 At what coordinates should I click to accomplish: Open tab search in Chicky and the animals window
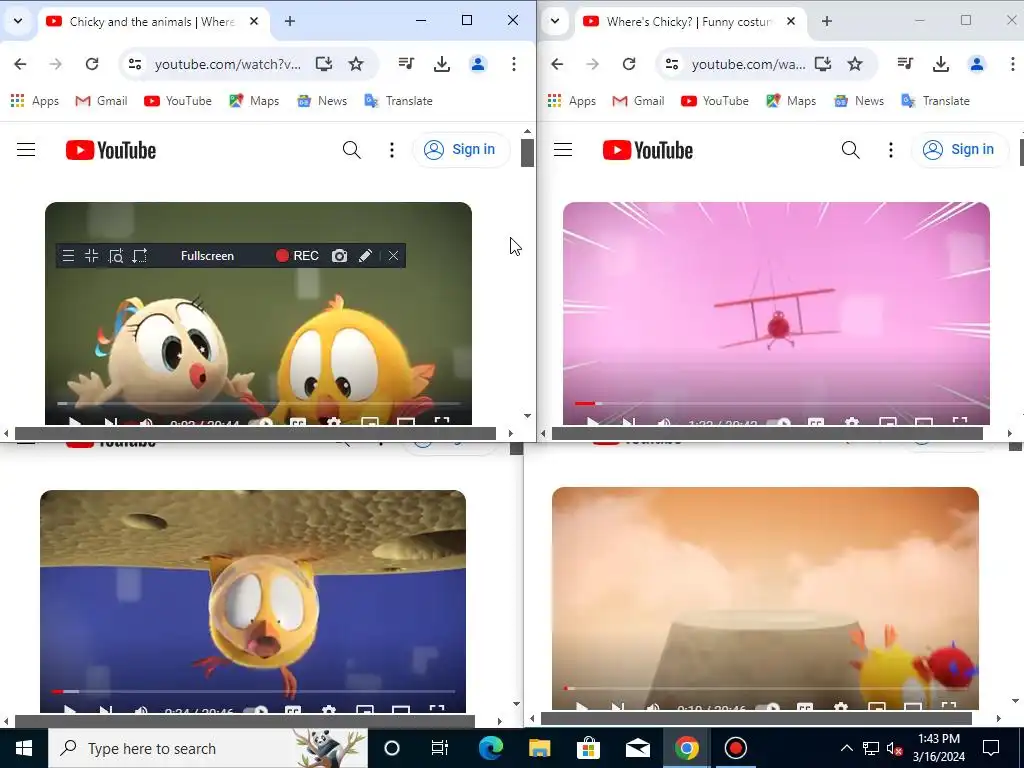(x=18, y=21)
